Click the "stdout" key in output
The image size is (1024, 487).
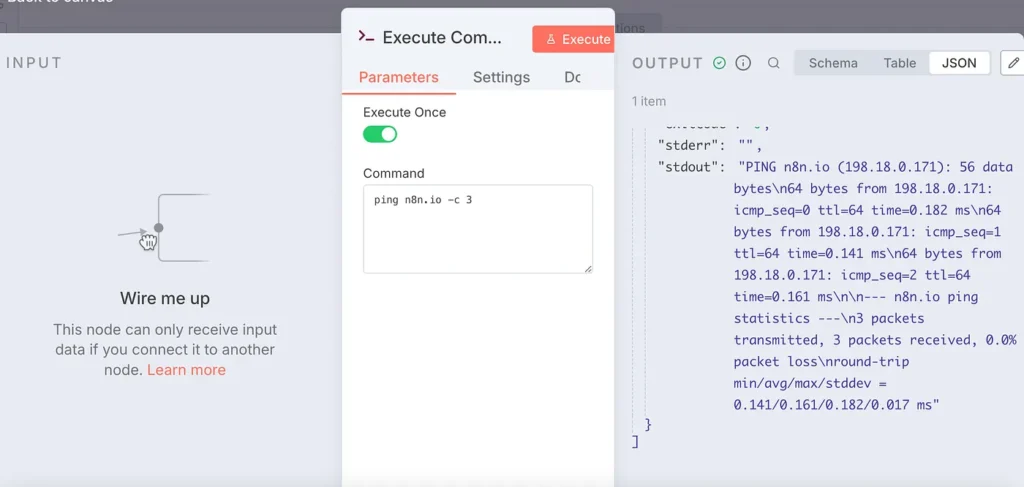point(690,166)
